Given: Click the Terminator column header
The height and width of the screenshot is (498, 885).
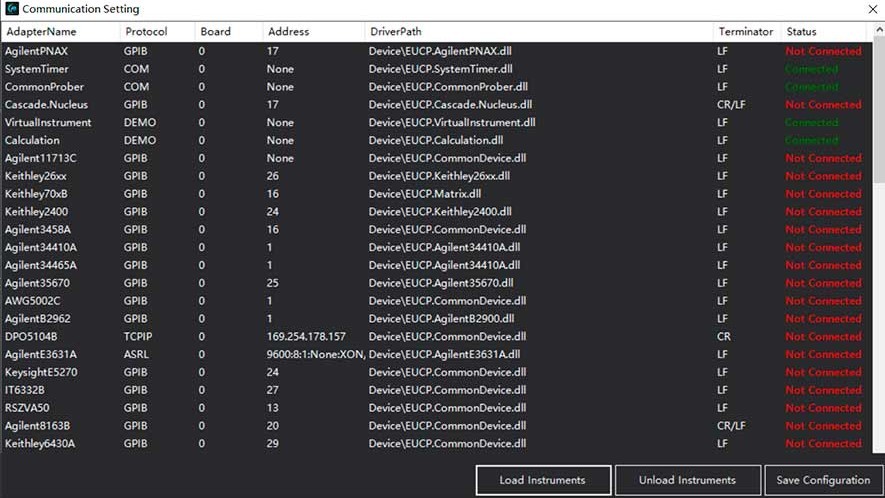Looking at the screenshot, I should (747, 32).
